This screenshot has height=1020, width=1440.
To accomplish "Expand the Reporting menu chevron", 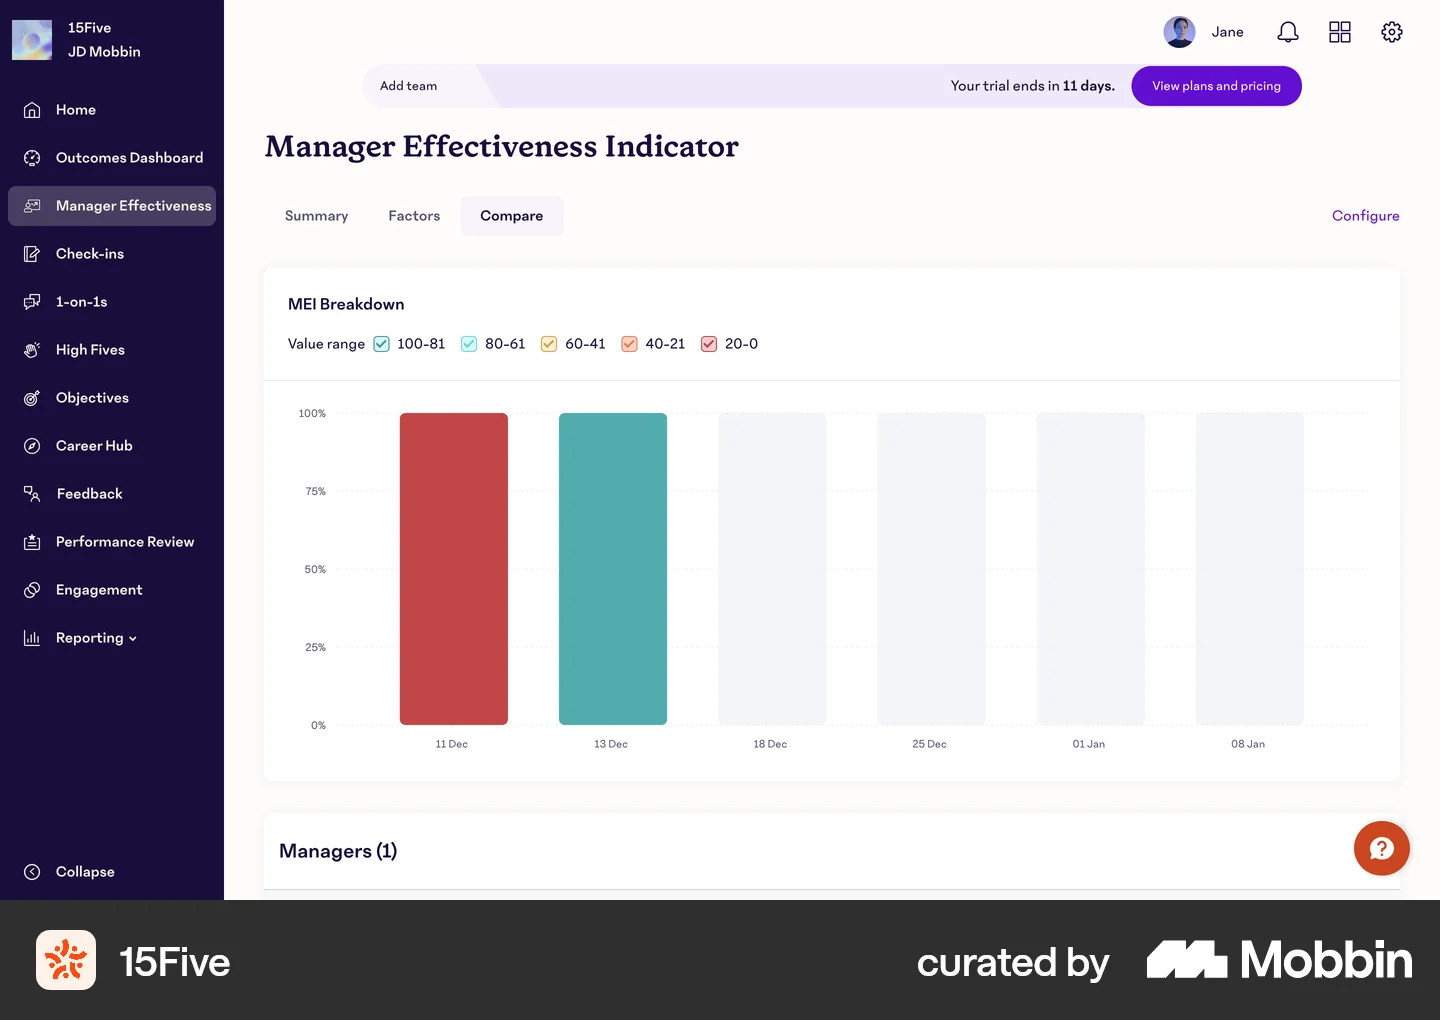I will (x=133, y=639).
